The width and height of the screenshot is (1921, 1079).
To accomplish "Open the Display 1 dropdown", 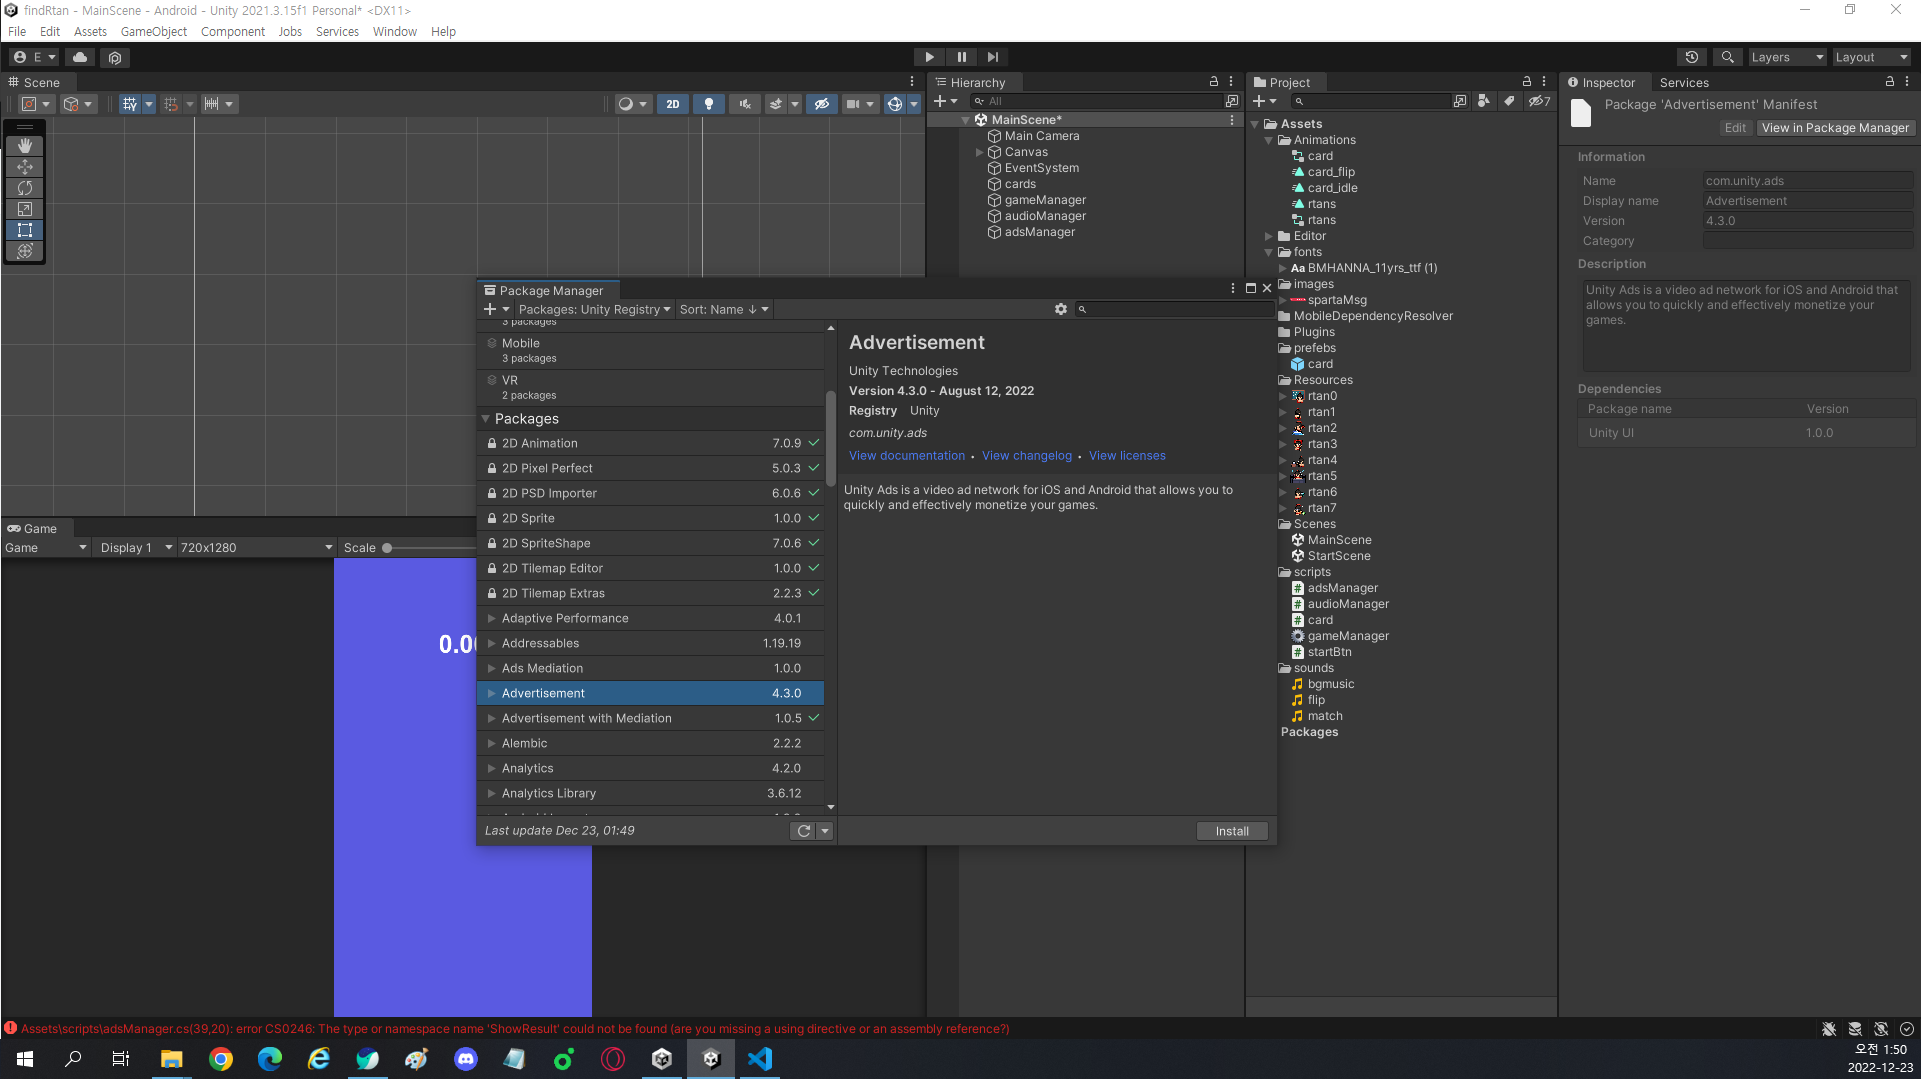I will (136, 548).
